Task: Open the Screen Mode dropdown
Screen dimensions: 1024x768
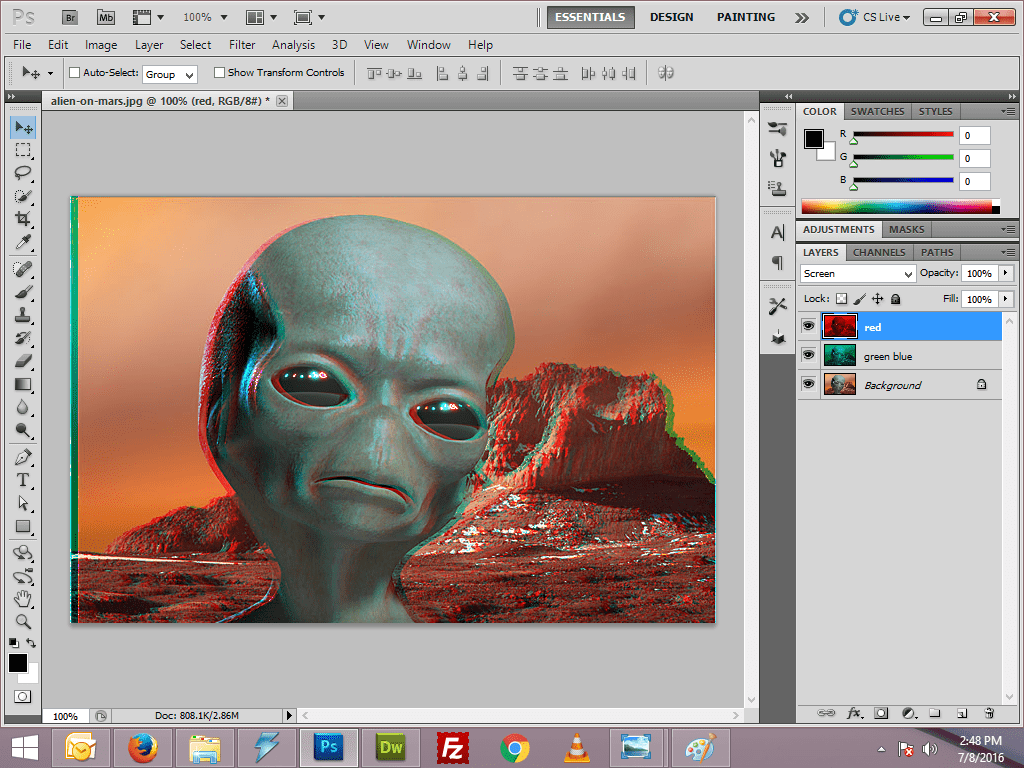Action: click(x=310, y=18)
